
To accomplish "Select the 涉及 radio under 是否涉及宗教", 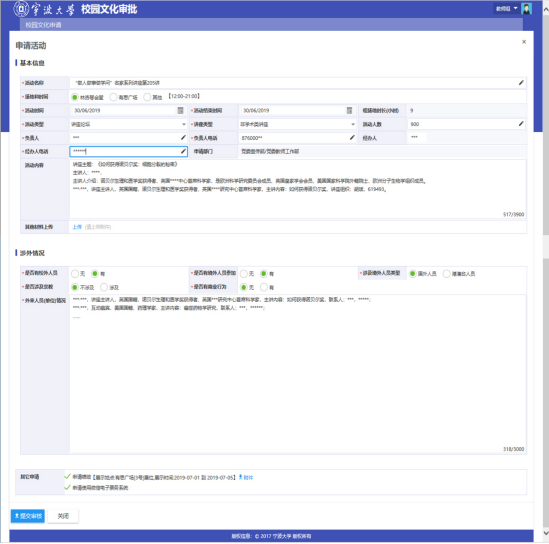I will click(104, 287).
